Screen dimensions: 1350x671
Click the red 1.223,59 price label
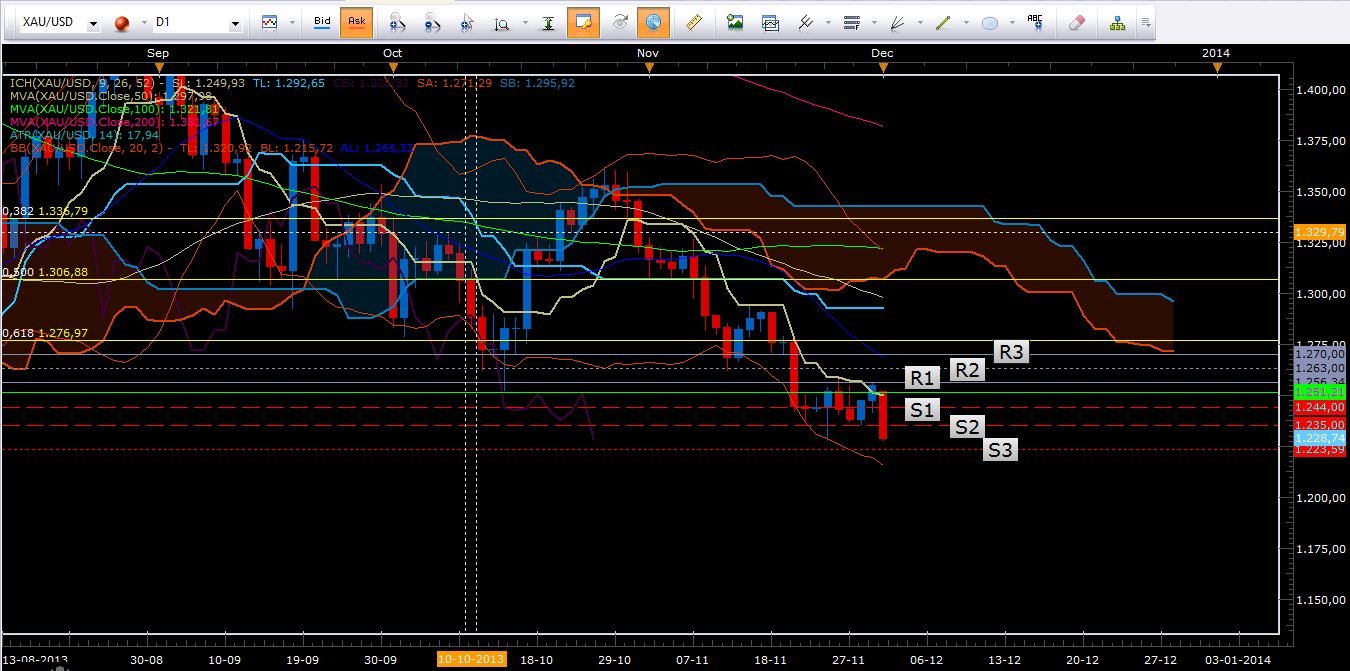[x=1319, y=450]
